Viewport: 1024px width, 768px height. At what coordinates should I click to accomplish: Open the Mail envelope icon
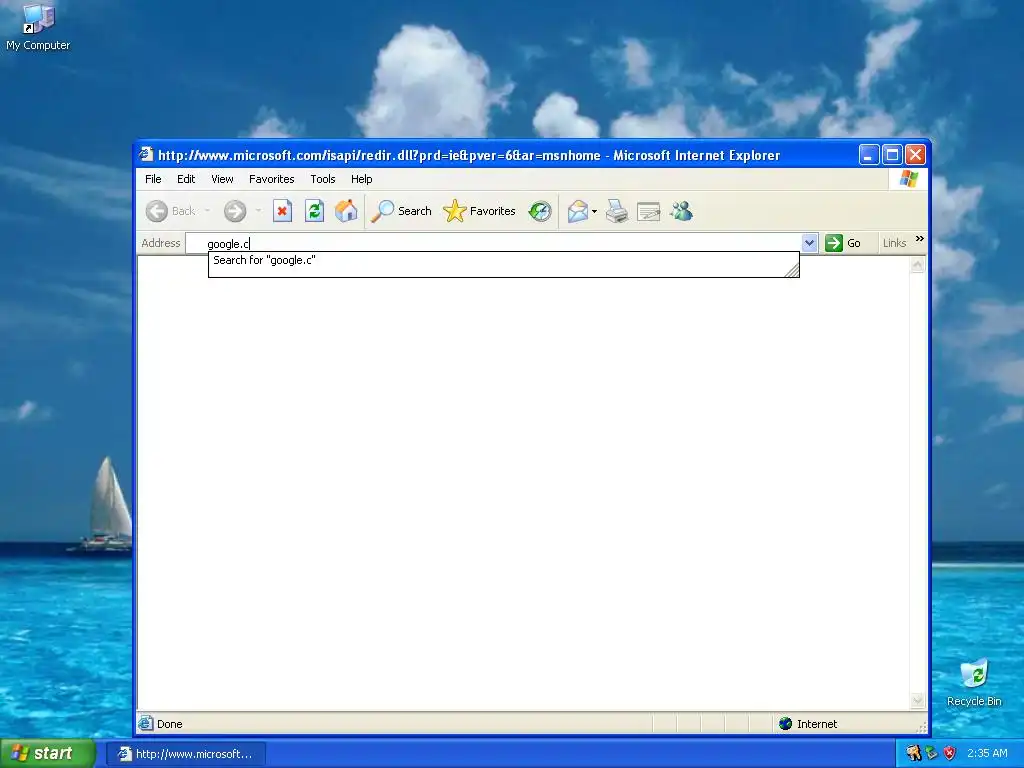pyautogui.click(x=577, y=211)
